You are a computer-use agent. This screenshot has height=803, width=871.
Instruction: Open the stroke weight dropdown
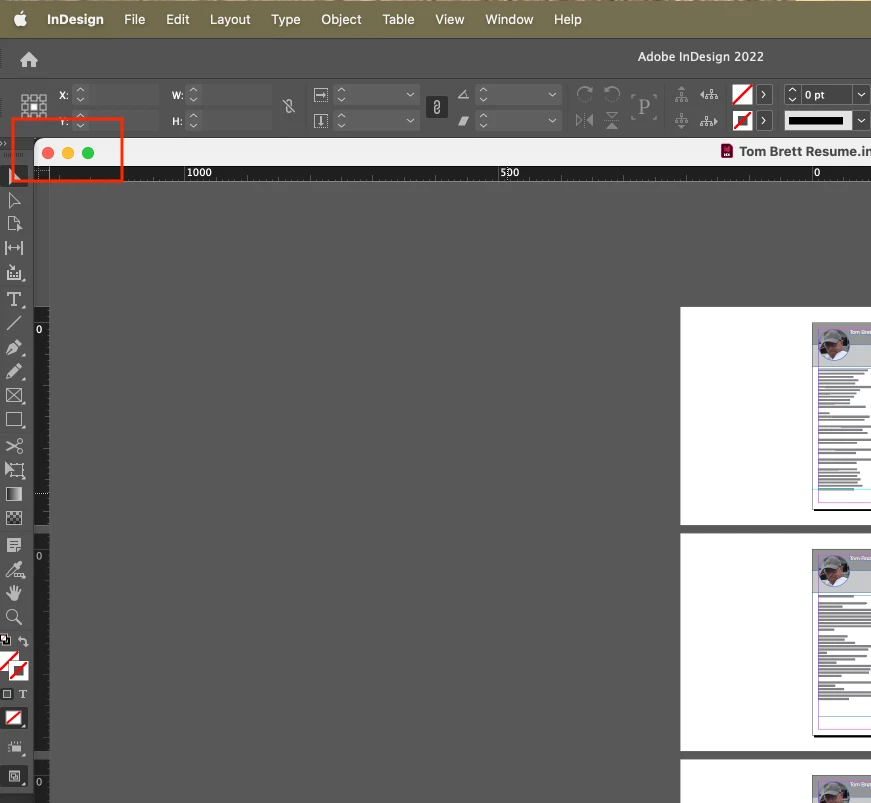pos(861,95)
